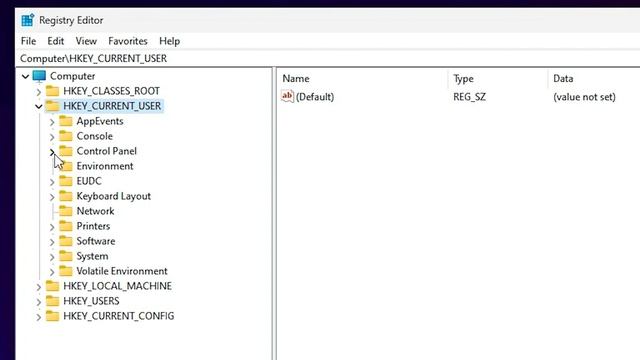Expand the Software key chevron
The width and height of the screenshot is (640, 360).
52,242
